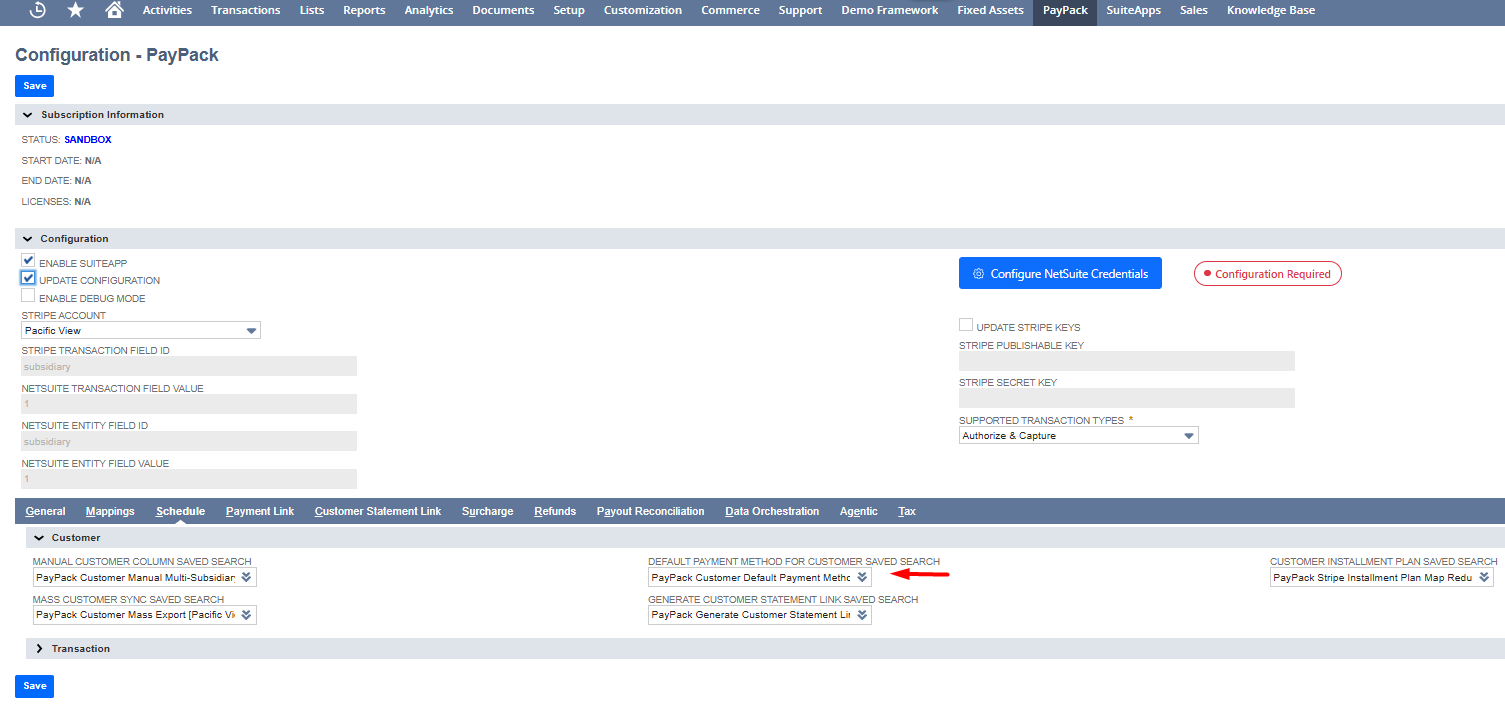1505x709 pixels.
Task: Collapse the Configuration section
Action: click(28, 239)
